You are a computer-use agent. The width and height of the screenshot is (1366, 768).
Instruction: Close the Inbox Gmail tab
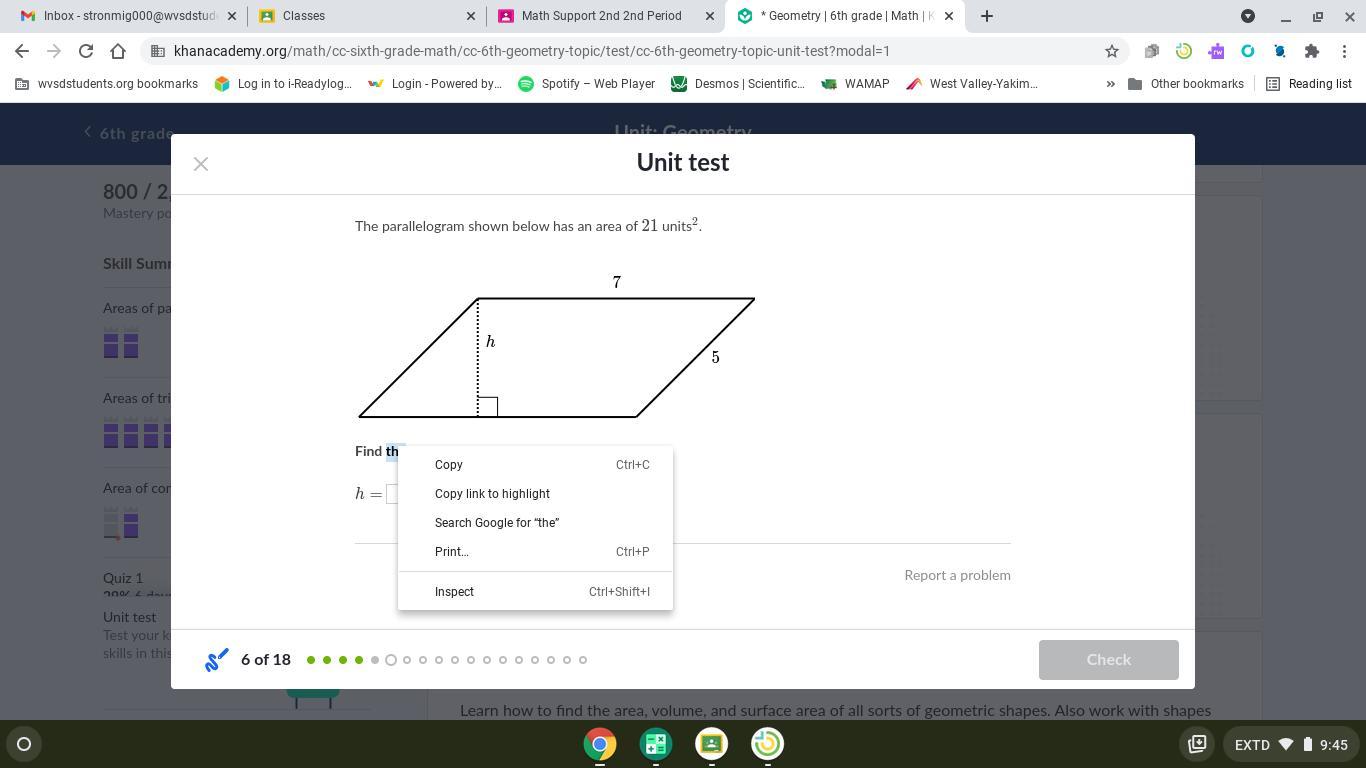[x=233, y=16]
